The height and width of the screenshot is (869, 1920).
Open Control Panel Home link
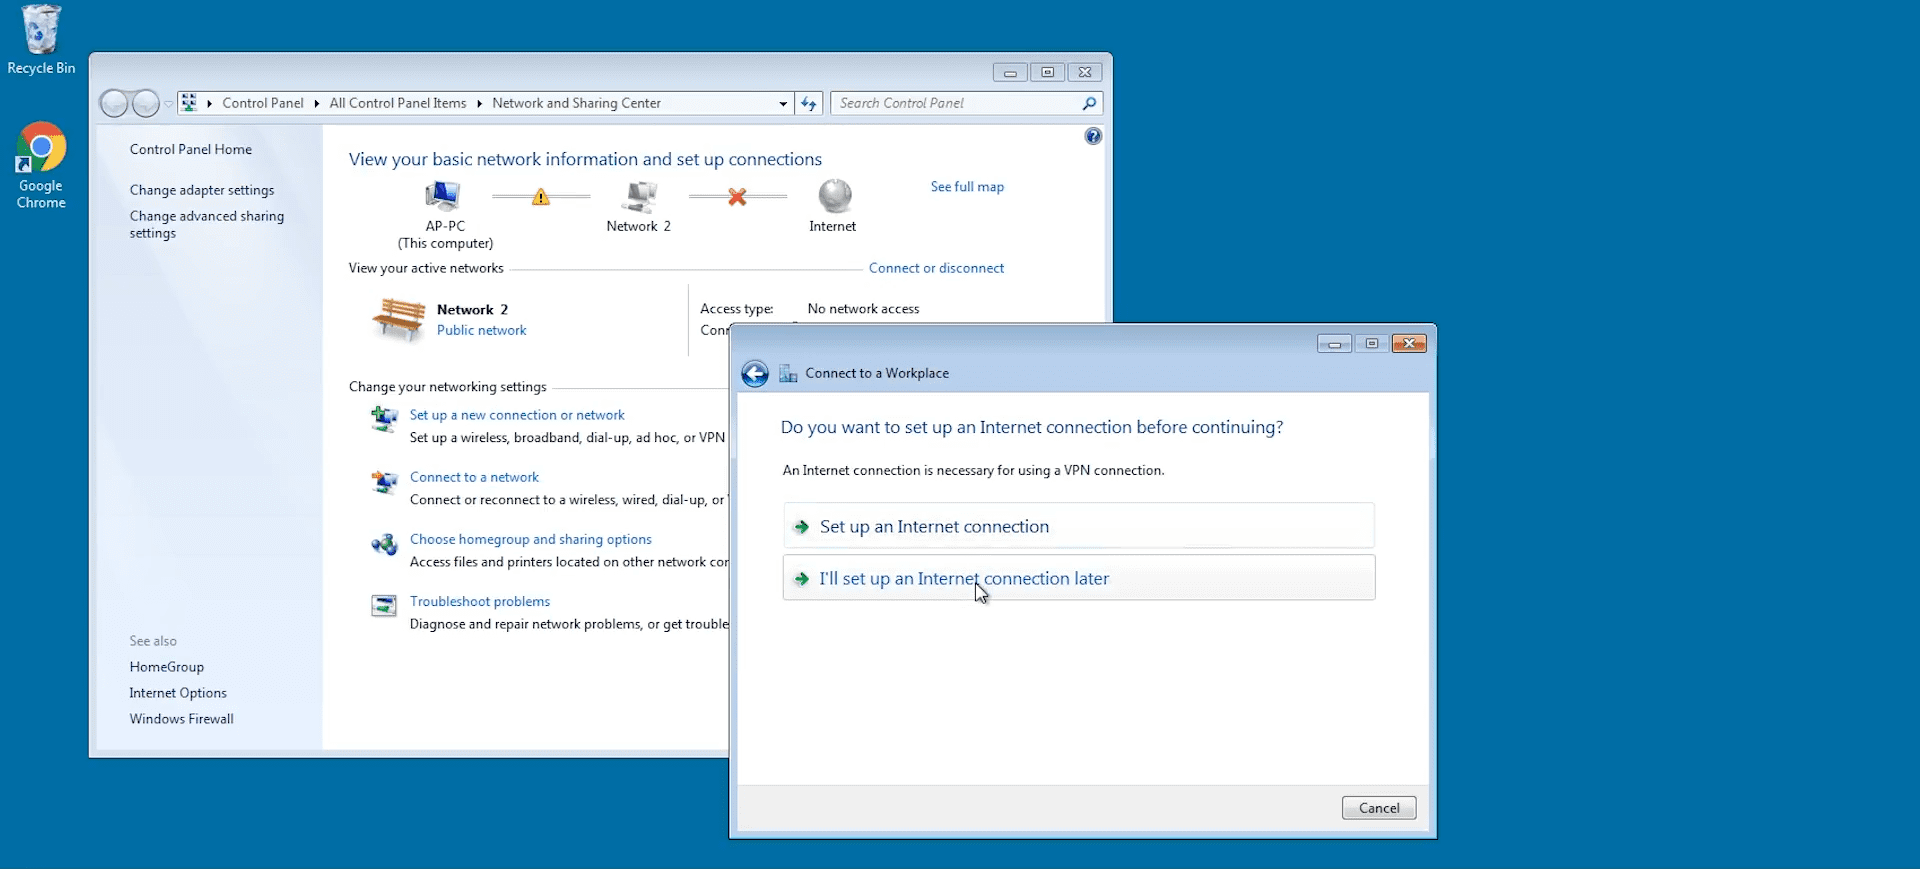tap(191, 149)
